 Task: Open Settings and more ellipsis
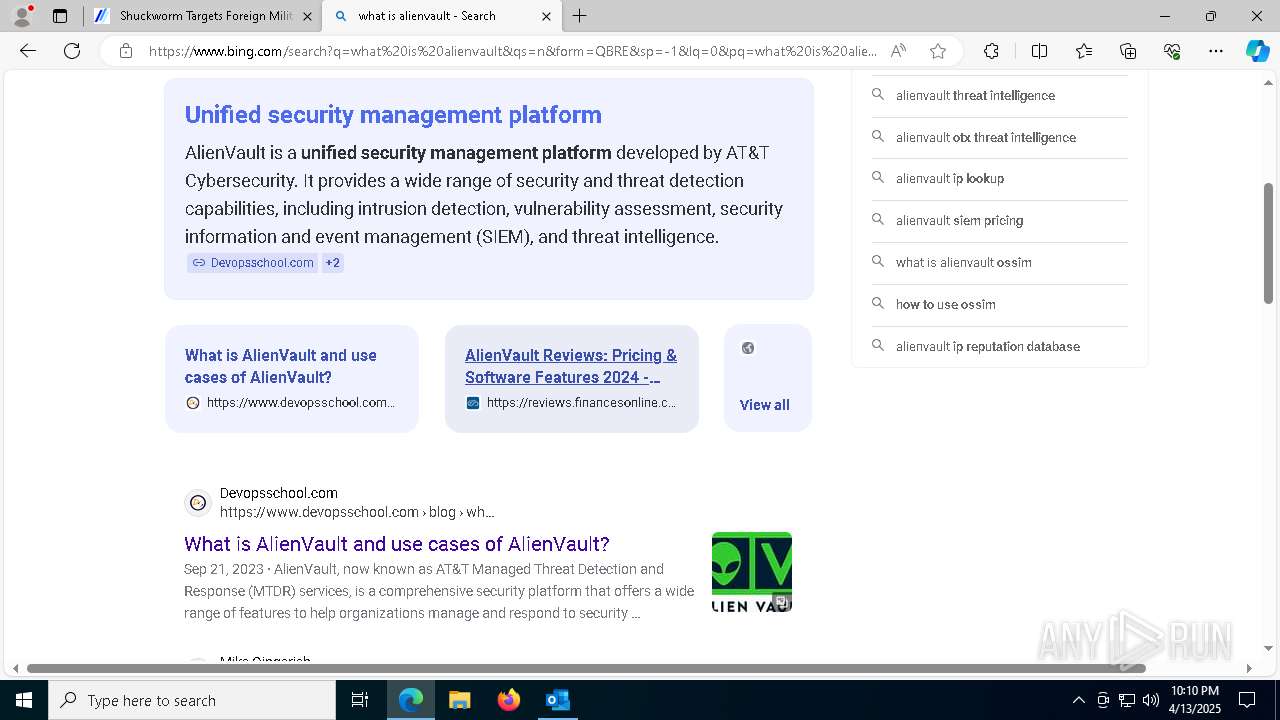(x=1216, y=51)
